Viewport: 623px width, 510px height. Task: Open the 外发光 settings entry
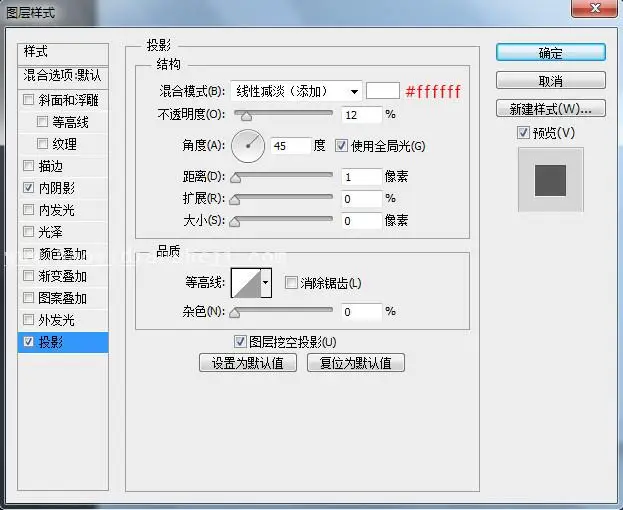[x=56, y=320]
